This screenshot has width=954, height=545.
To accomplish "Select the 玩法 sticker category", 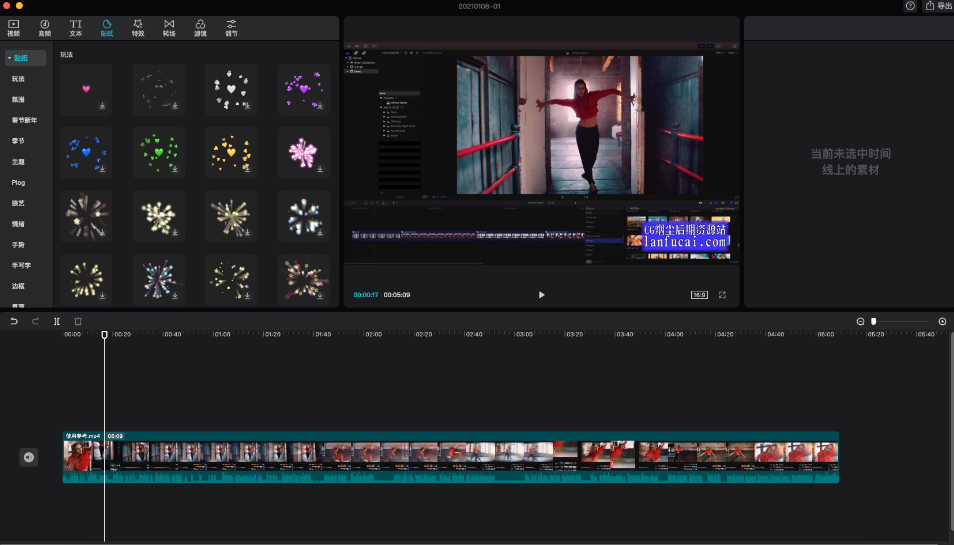I will tap(18, 79).
